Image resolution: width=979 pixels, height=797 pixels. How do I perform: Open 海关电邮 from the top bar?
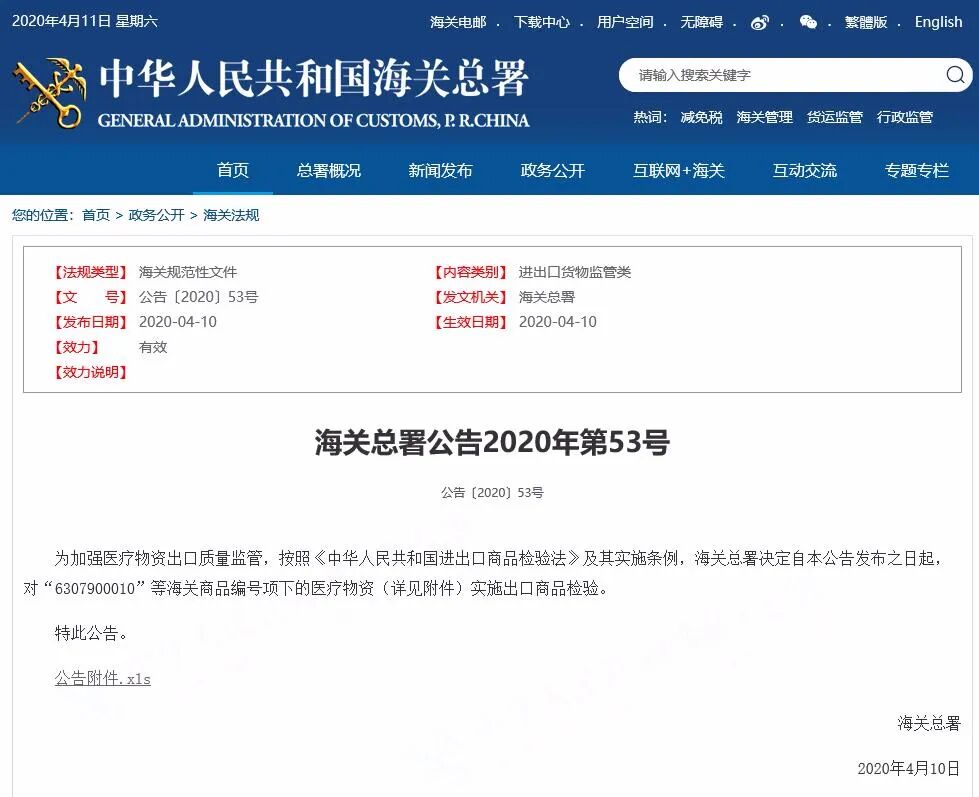pos(458,22)
